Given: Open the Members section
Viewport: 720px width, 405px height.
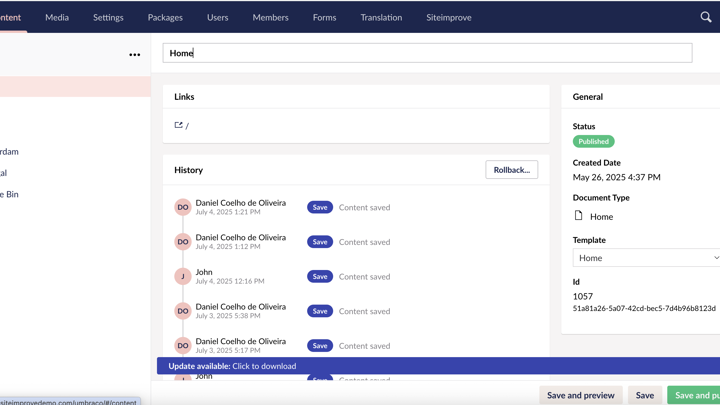Looking at the screenshot, I should point(270,17).
